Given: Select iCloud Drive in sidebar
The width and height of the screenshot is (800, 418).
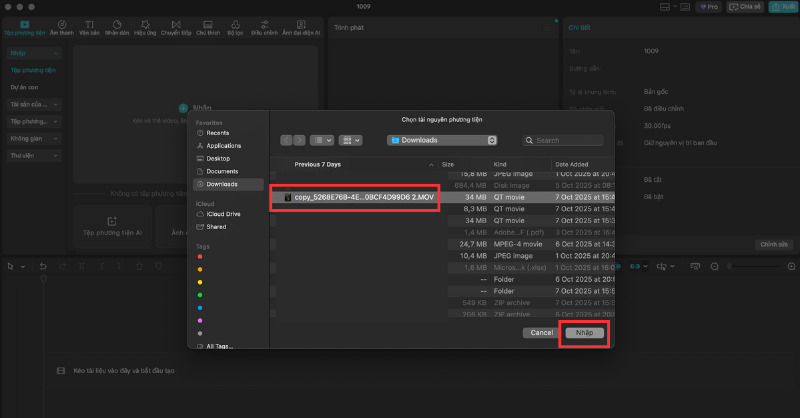Looking at the screenshot, I should tap(222, 213).
